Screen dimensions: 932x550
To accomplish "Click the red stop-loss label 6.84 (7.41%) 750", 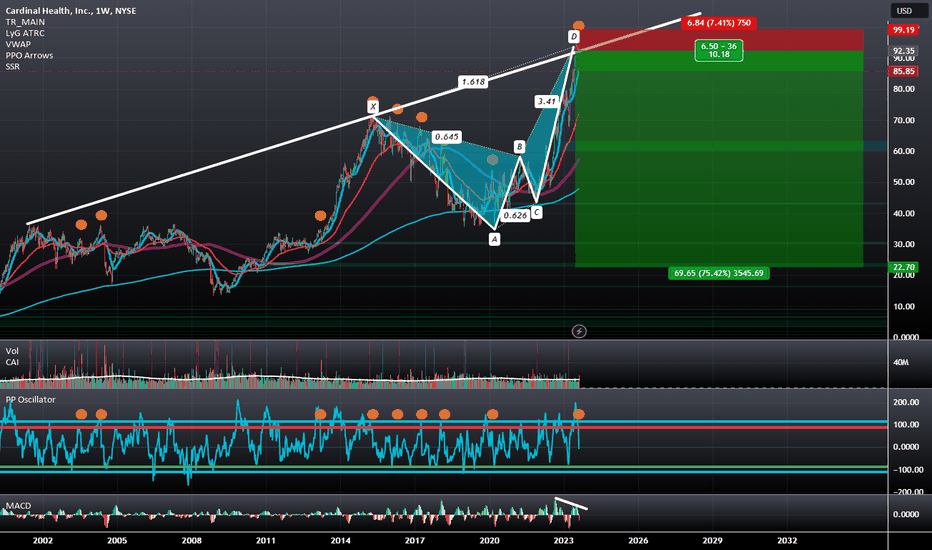I will [x=719, y=23].
